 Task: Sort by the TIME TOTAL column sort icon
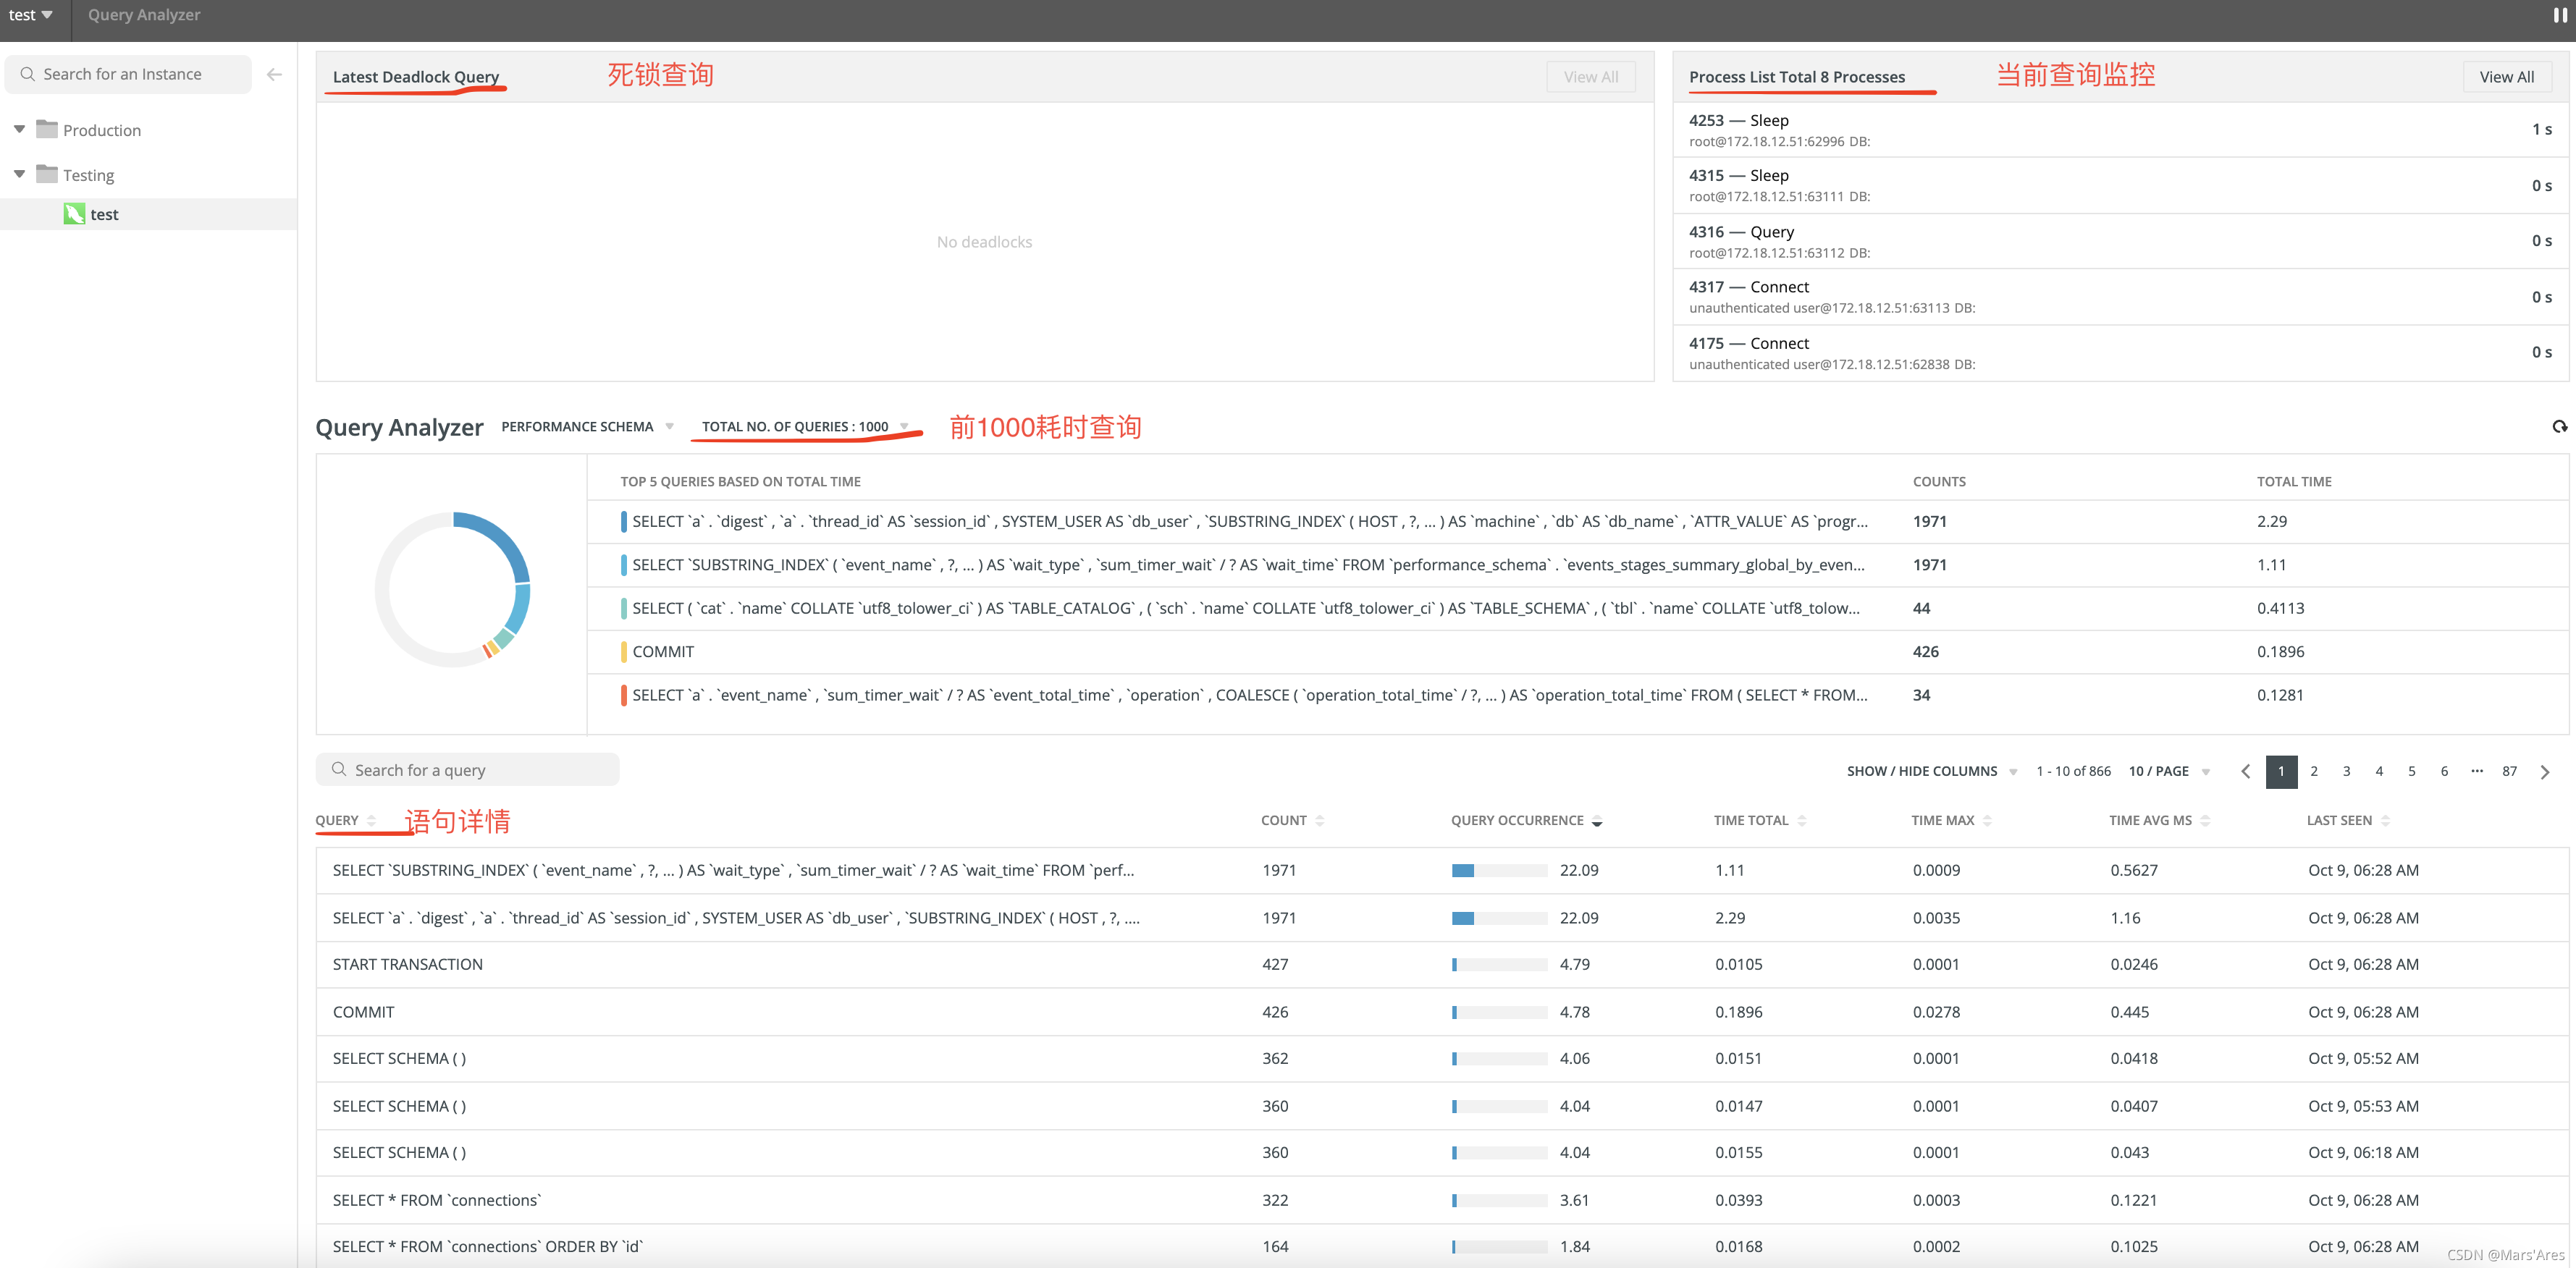coord(1802,820)
